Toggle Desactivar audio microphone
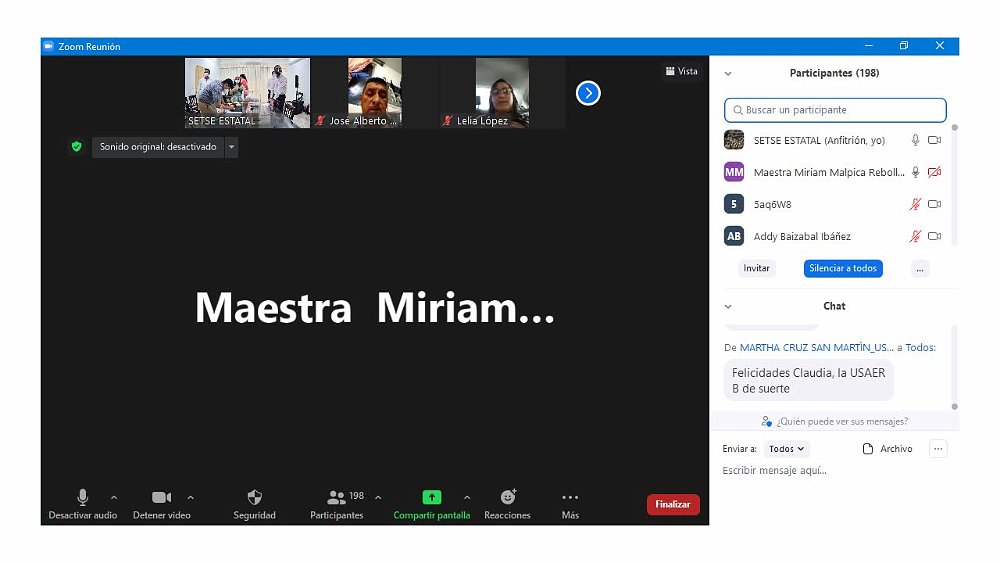This screenshot has width=1000, height=563. coord(83,497)
